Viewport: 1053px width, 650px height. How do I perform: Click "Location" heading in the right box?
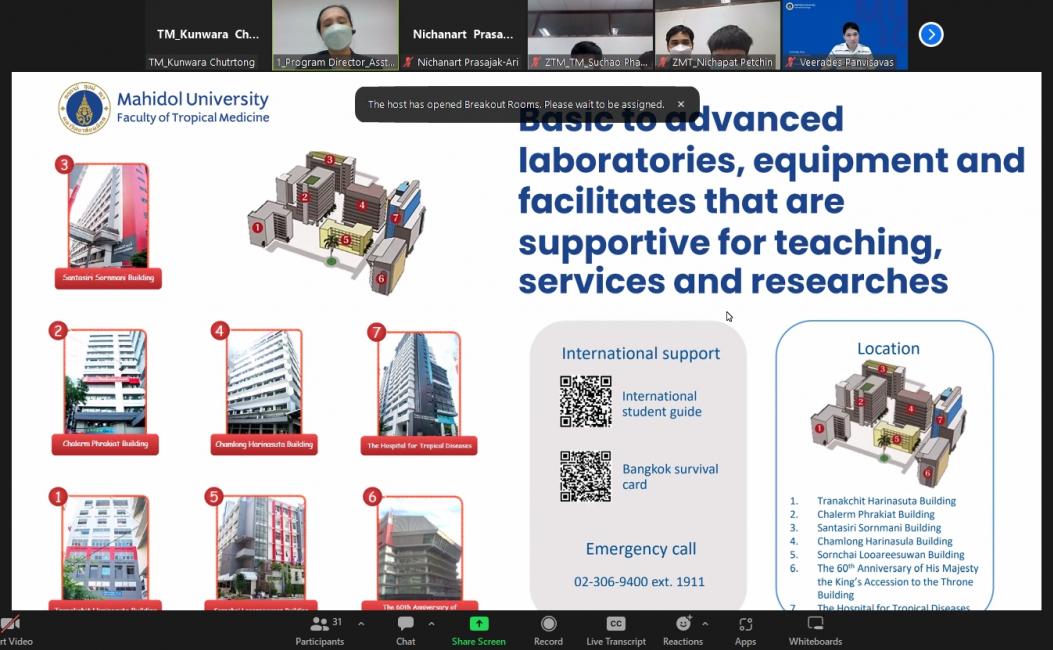(888, 349)
